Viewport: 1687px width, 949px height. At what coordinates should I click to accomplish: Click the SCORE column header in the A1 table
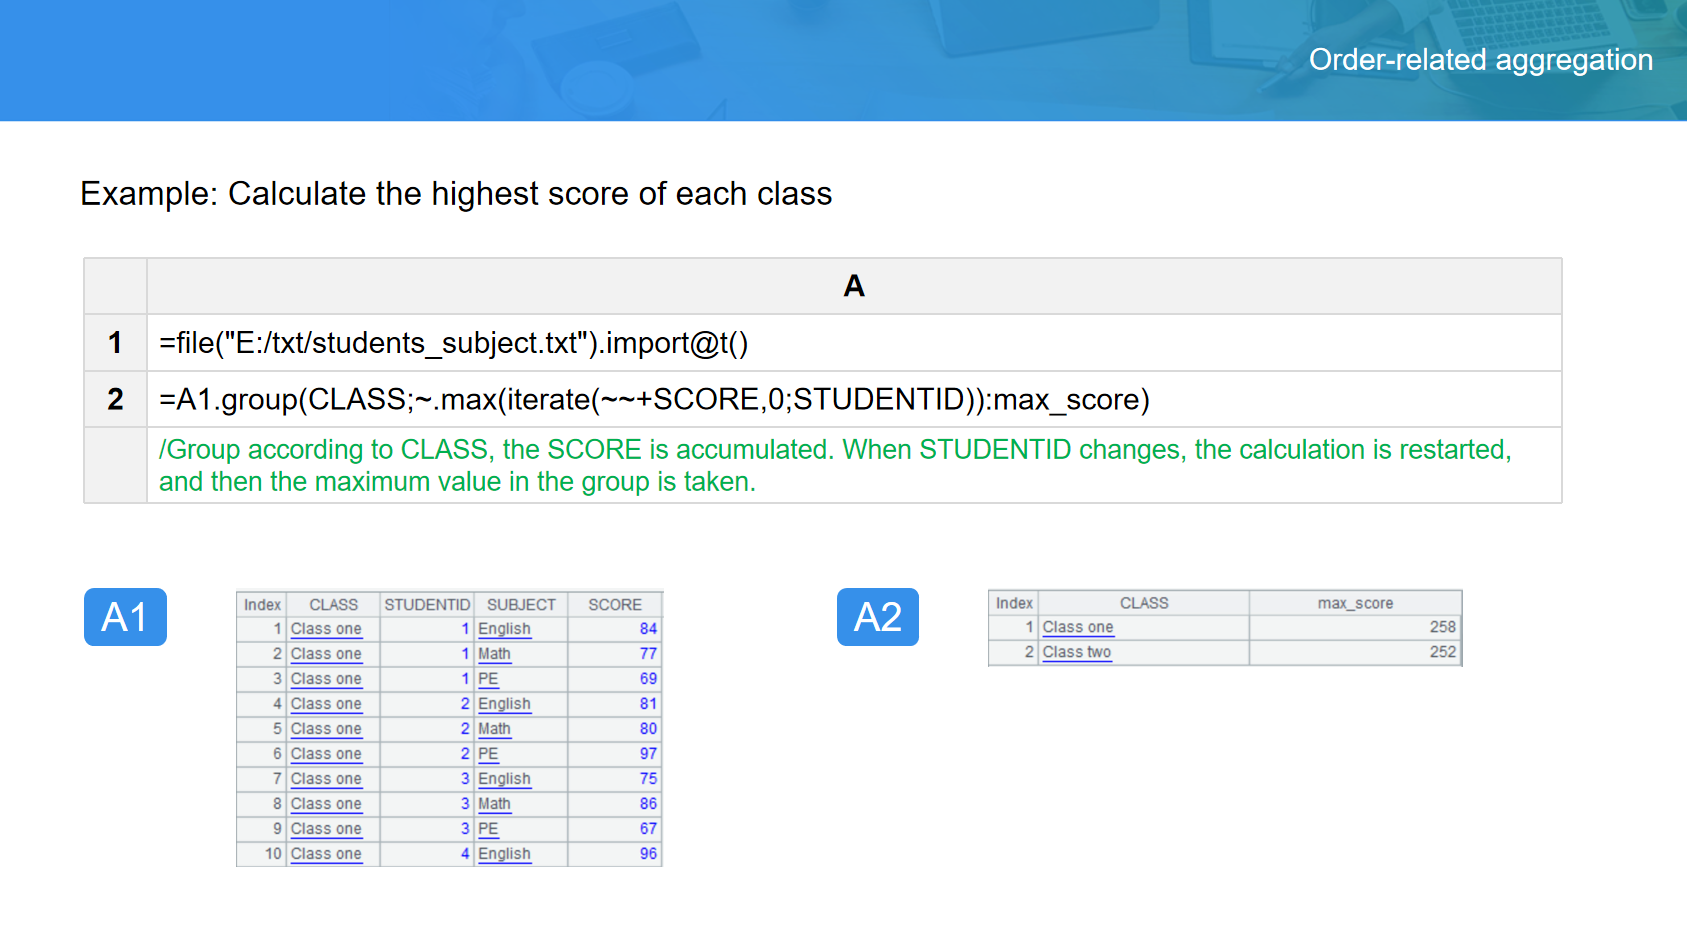(x=614, y=605)
